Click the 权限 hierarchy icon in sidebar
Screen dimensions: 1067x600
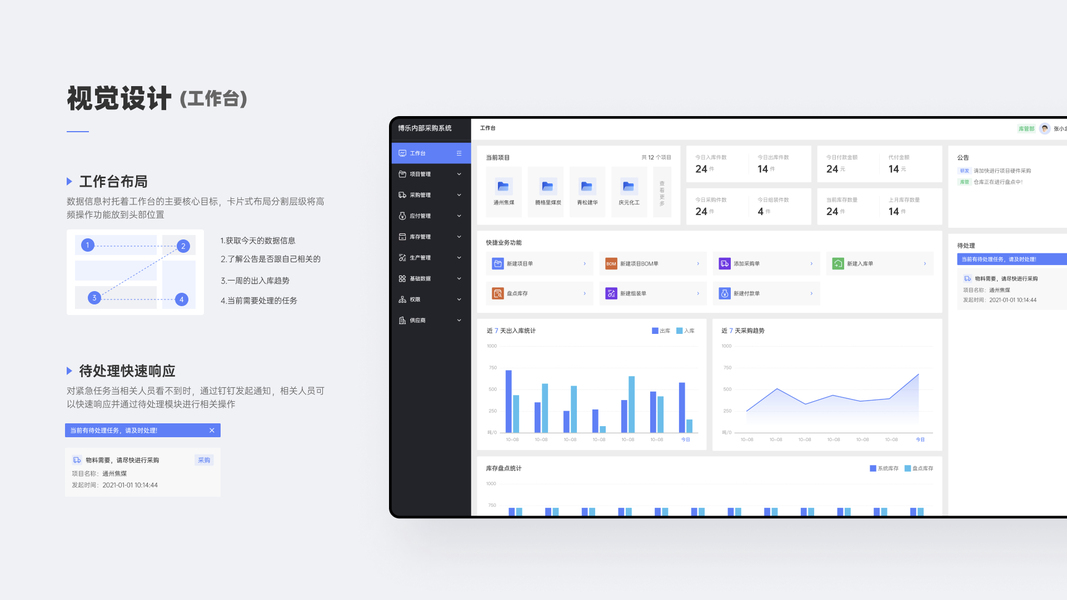click(x=402, y=299)
